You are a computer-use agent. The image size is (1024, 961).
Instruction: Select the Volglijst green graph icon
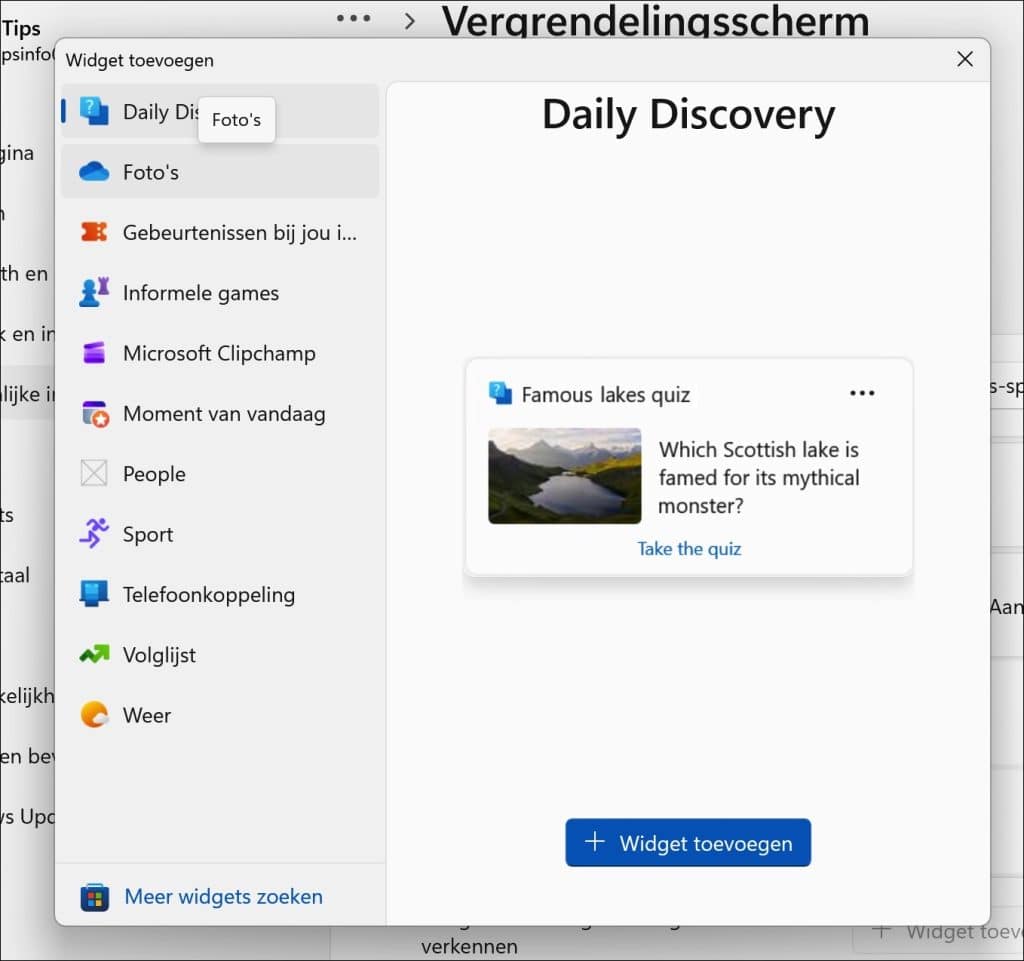click(96, 655)
